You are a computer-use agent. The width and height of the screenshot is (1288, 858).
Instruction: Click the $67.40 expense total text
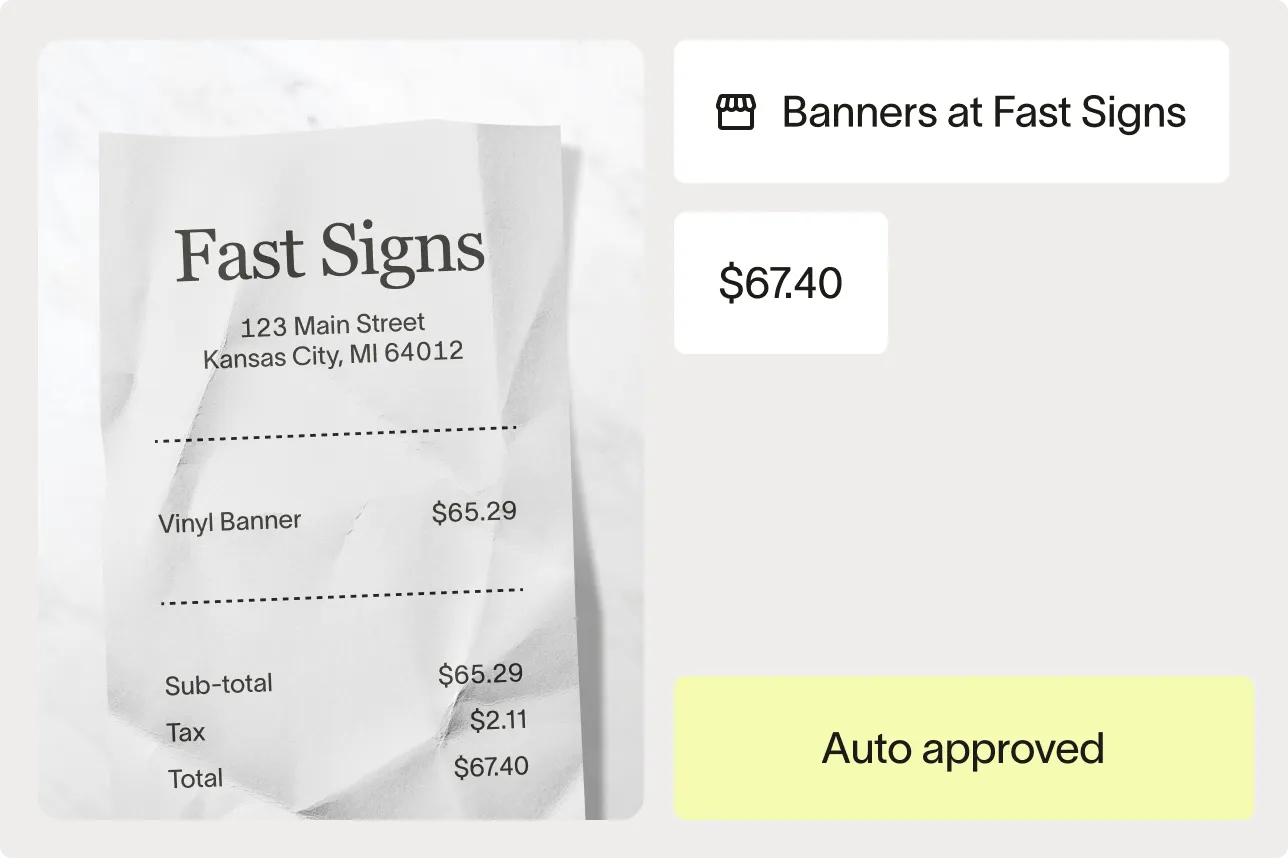coord(781,283)
